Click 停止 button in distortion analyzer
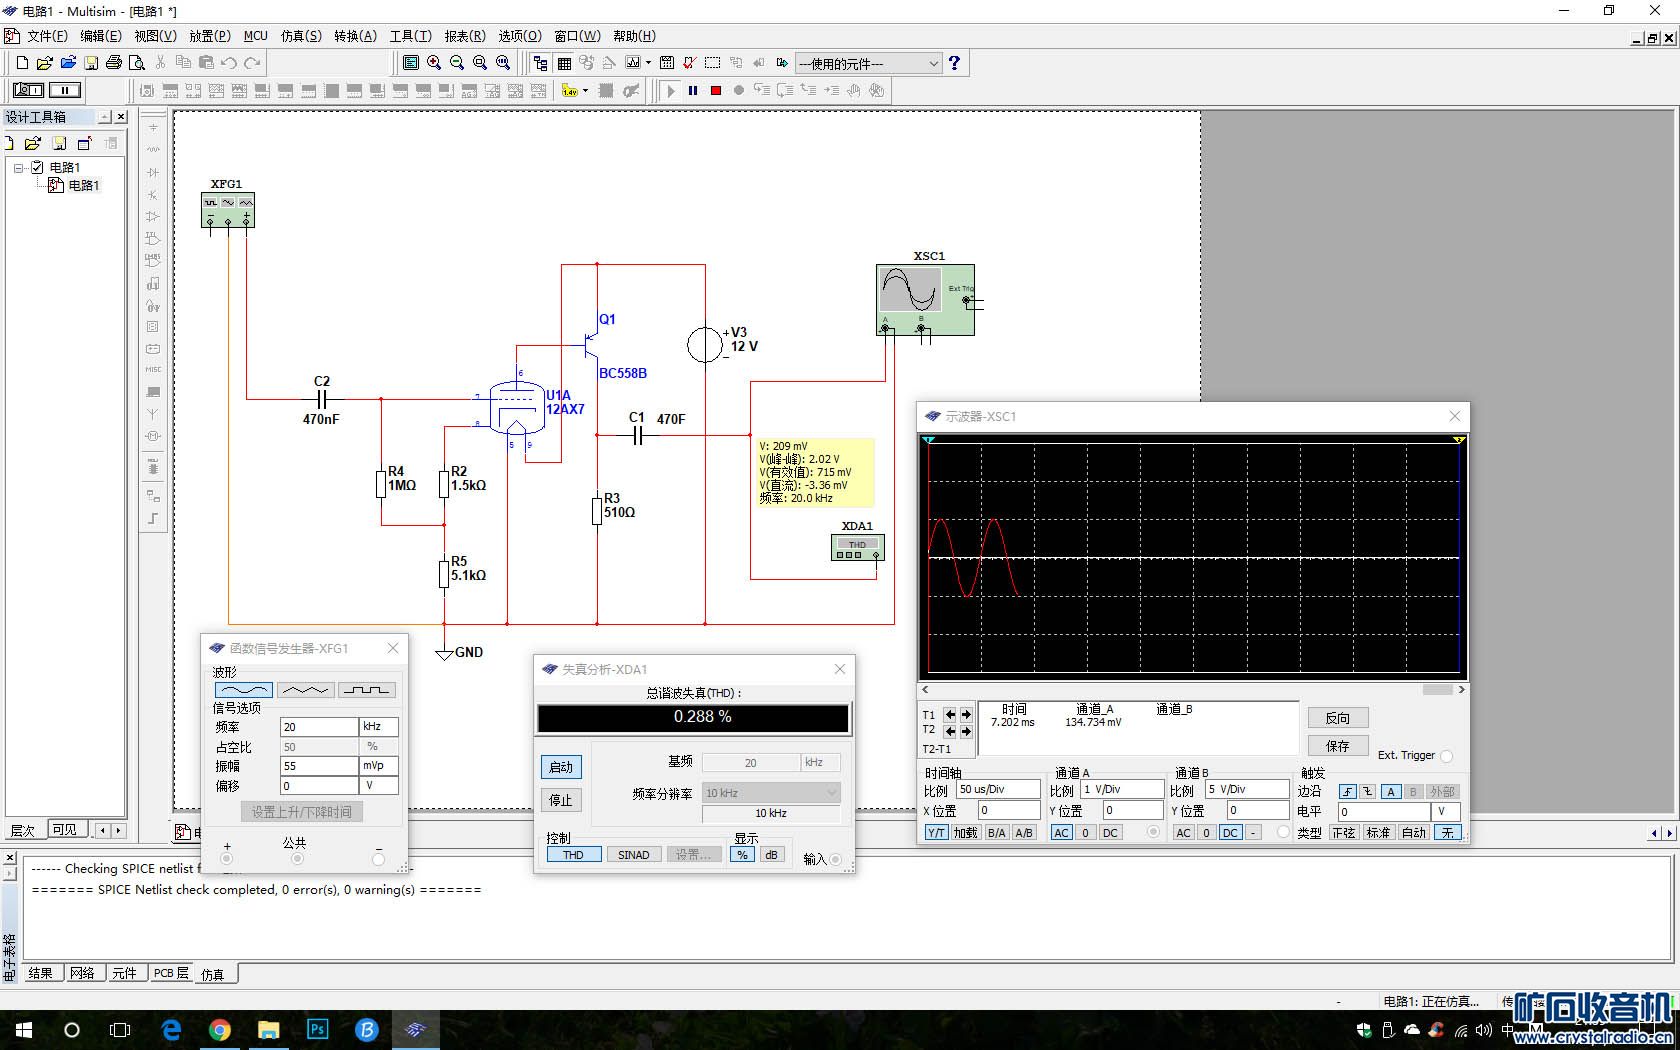This screenshot has width=1680, height=1050. (x=561, y=800)
